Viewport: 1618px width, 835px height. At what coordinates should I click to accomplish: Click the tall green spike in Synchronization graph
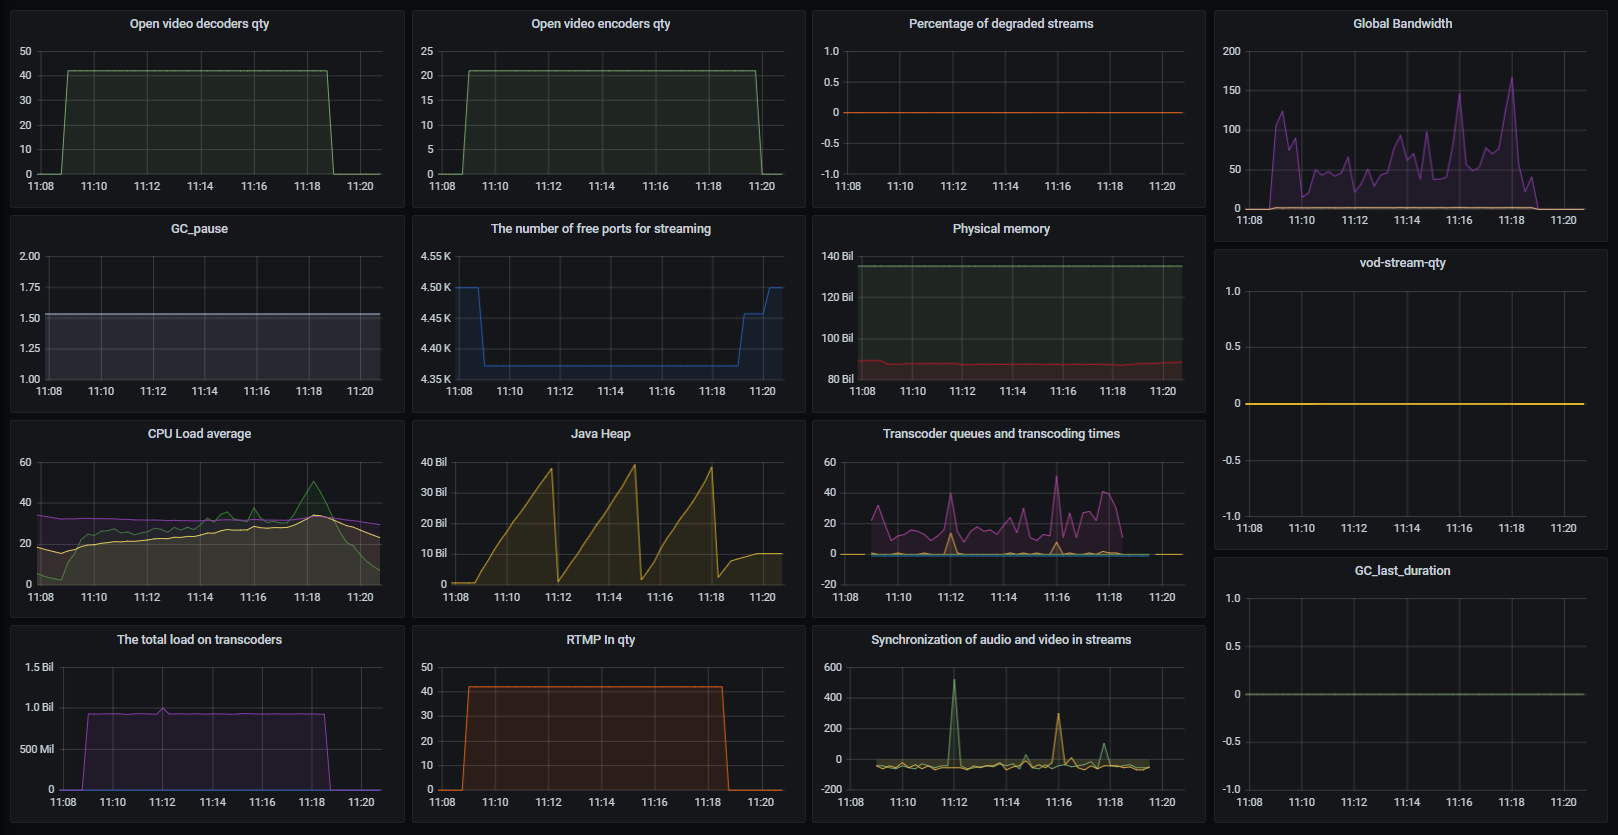(x=954, y=682)
